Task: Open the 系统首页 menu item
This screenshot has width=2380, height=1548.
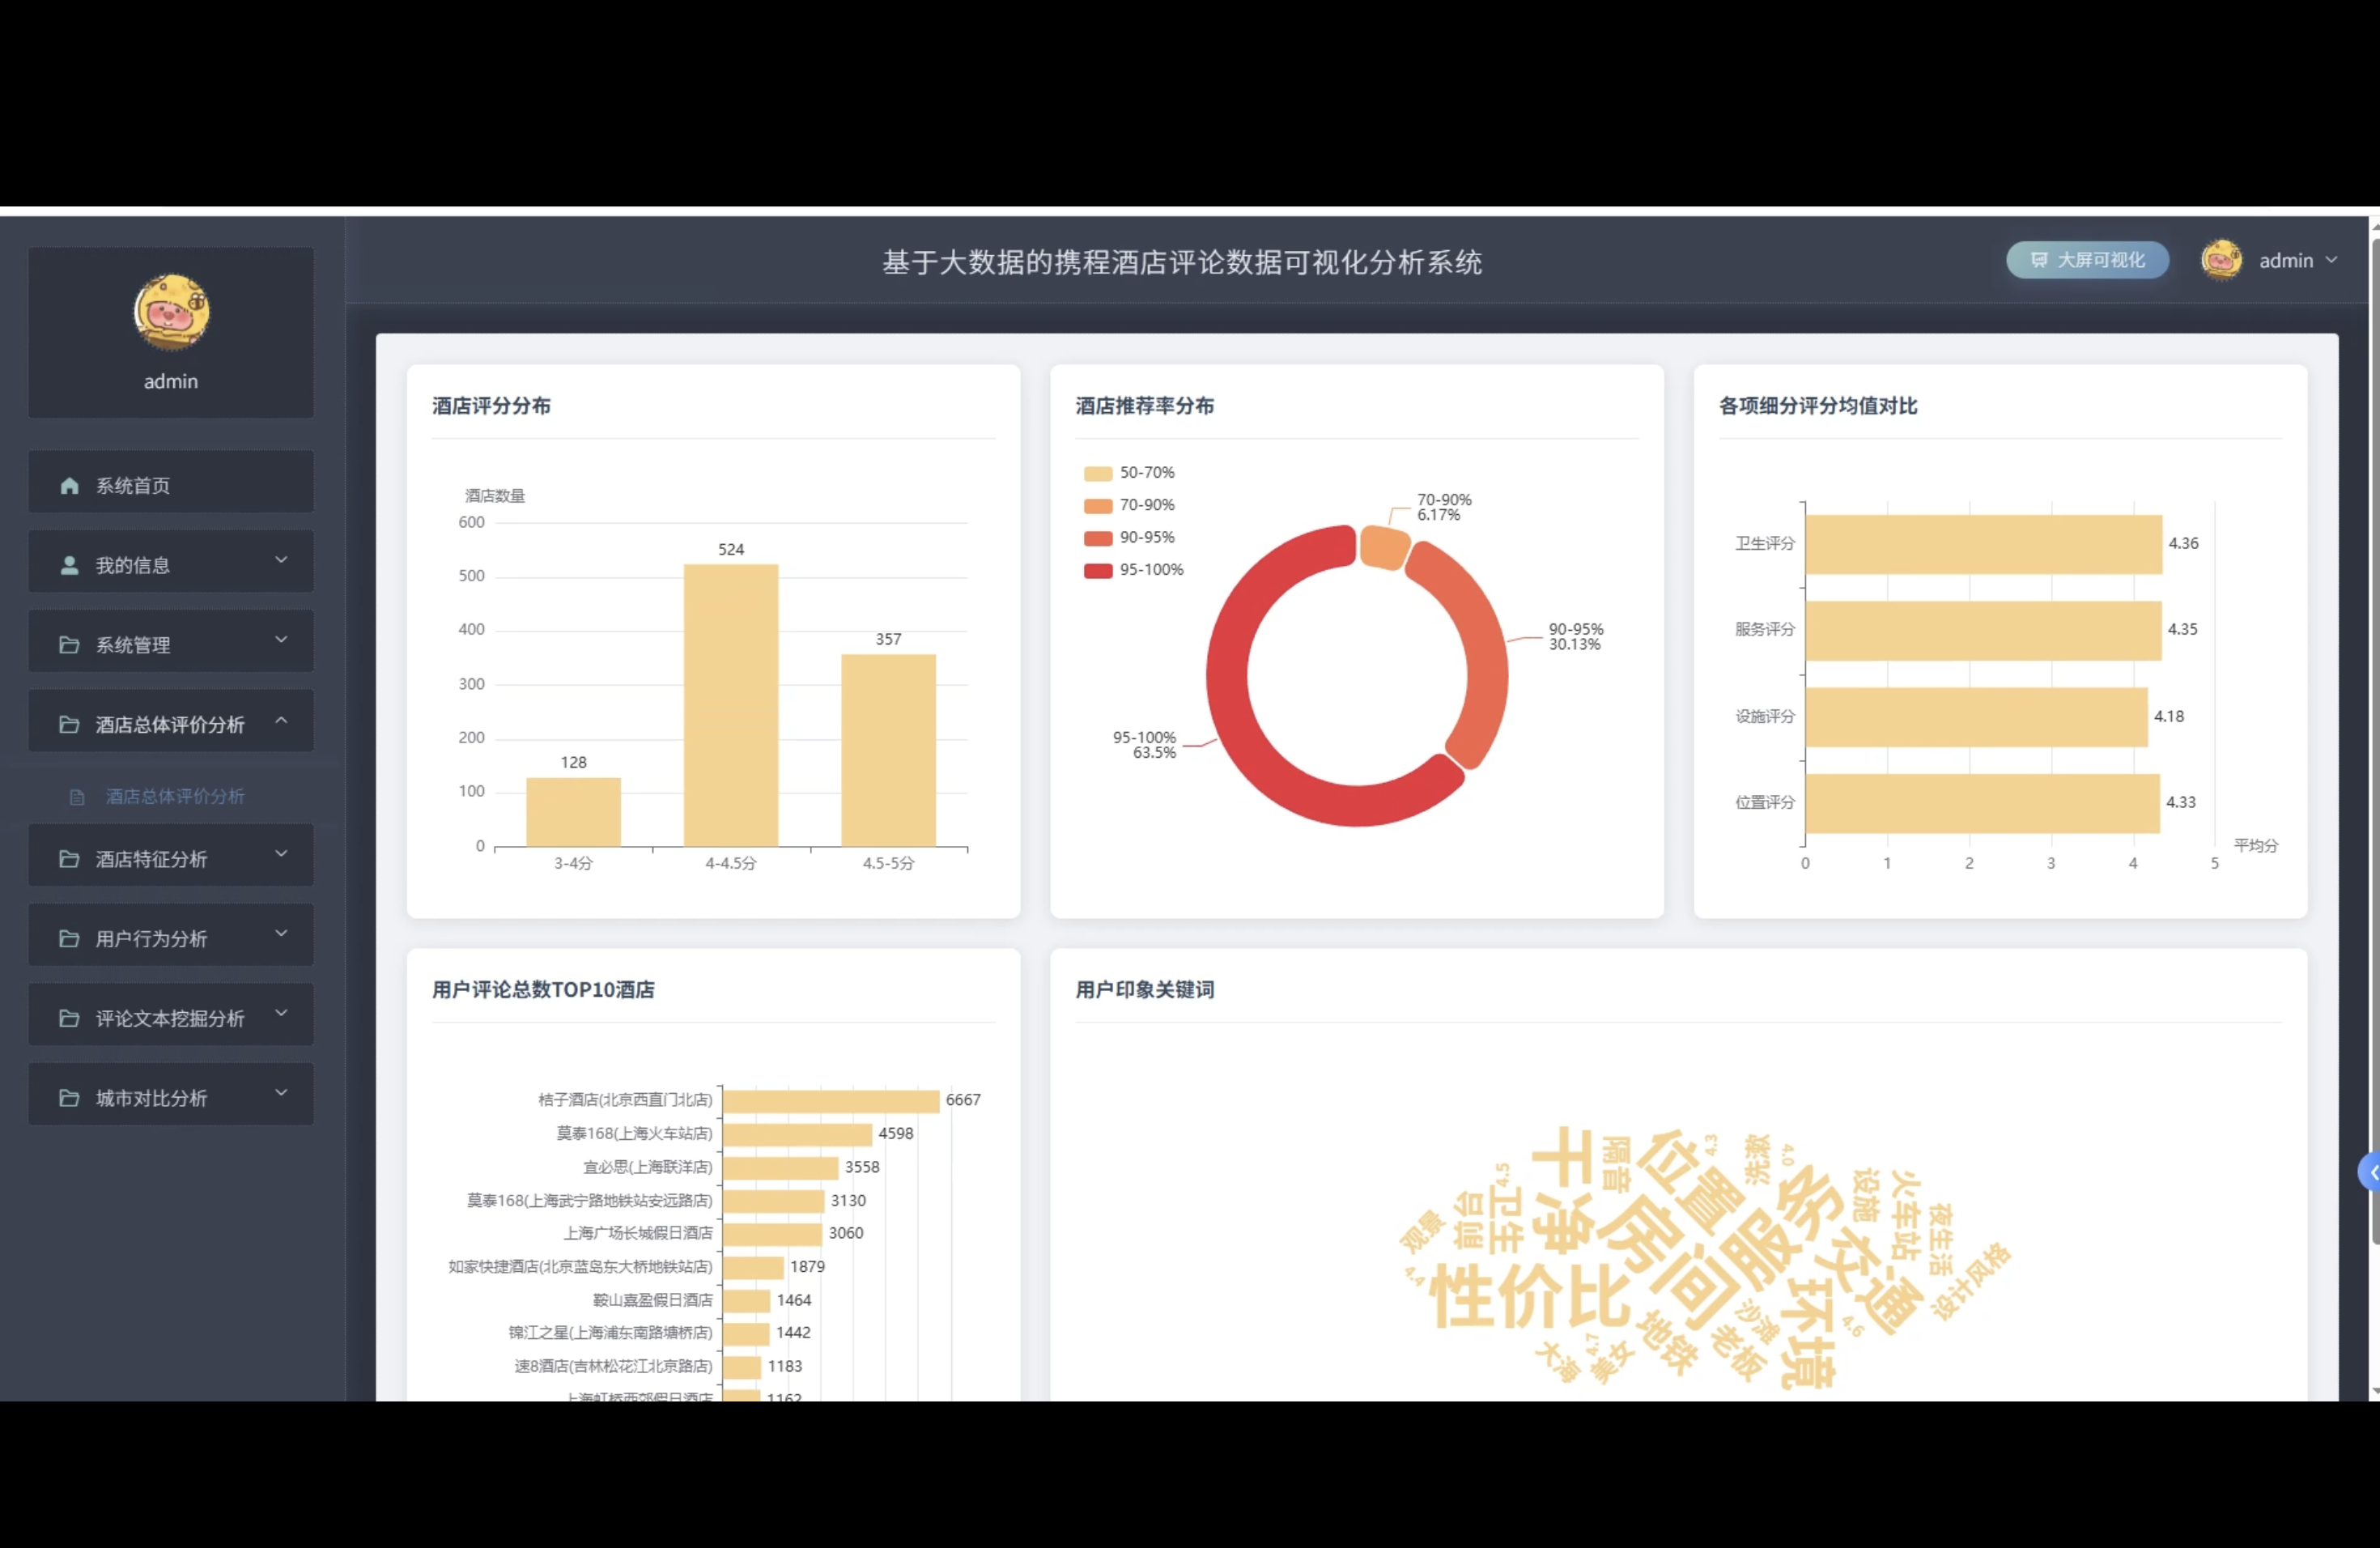Action: point(171,482)
